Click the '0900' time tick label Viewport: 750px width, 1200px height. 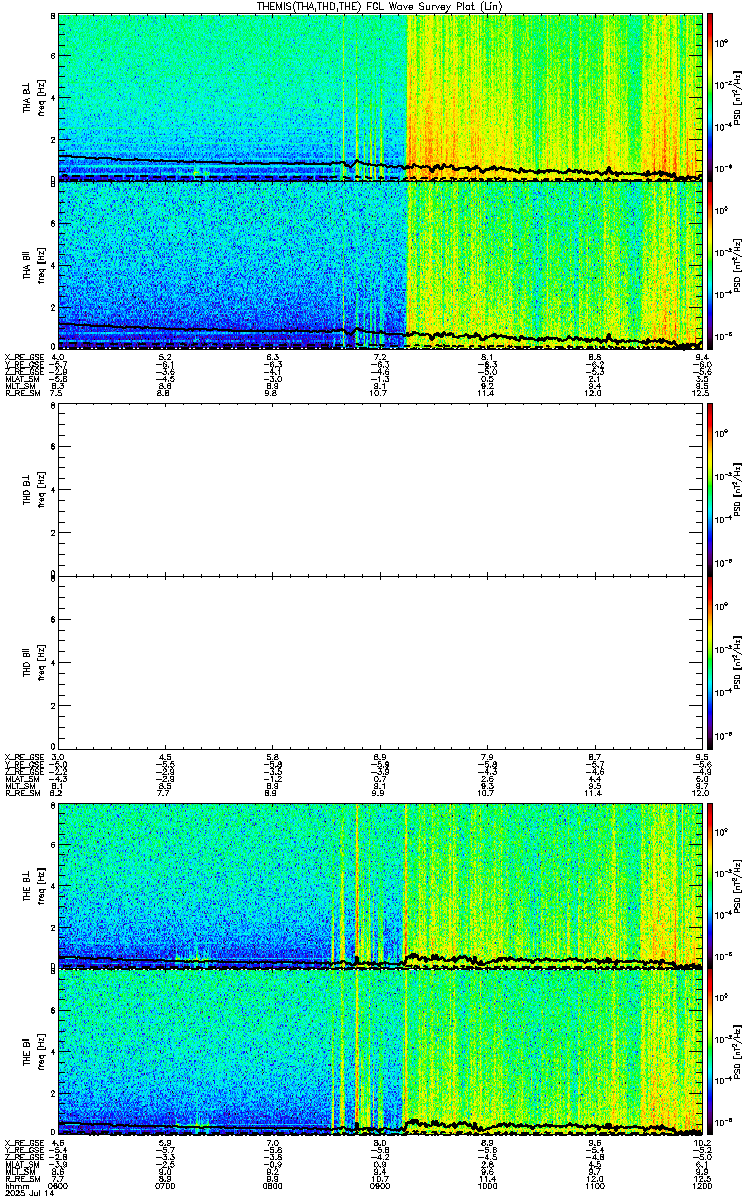pyautogui.click(x=380, y=1186)
